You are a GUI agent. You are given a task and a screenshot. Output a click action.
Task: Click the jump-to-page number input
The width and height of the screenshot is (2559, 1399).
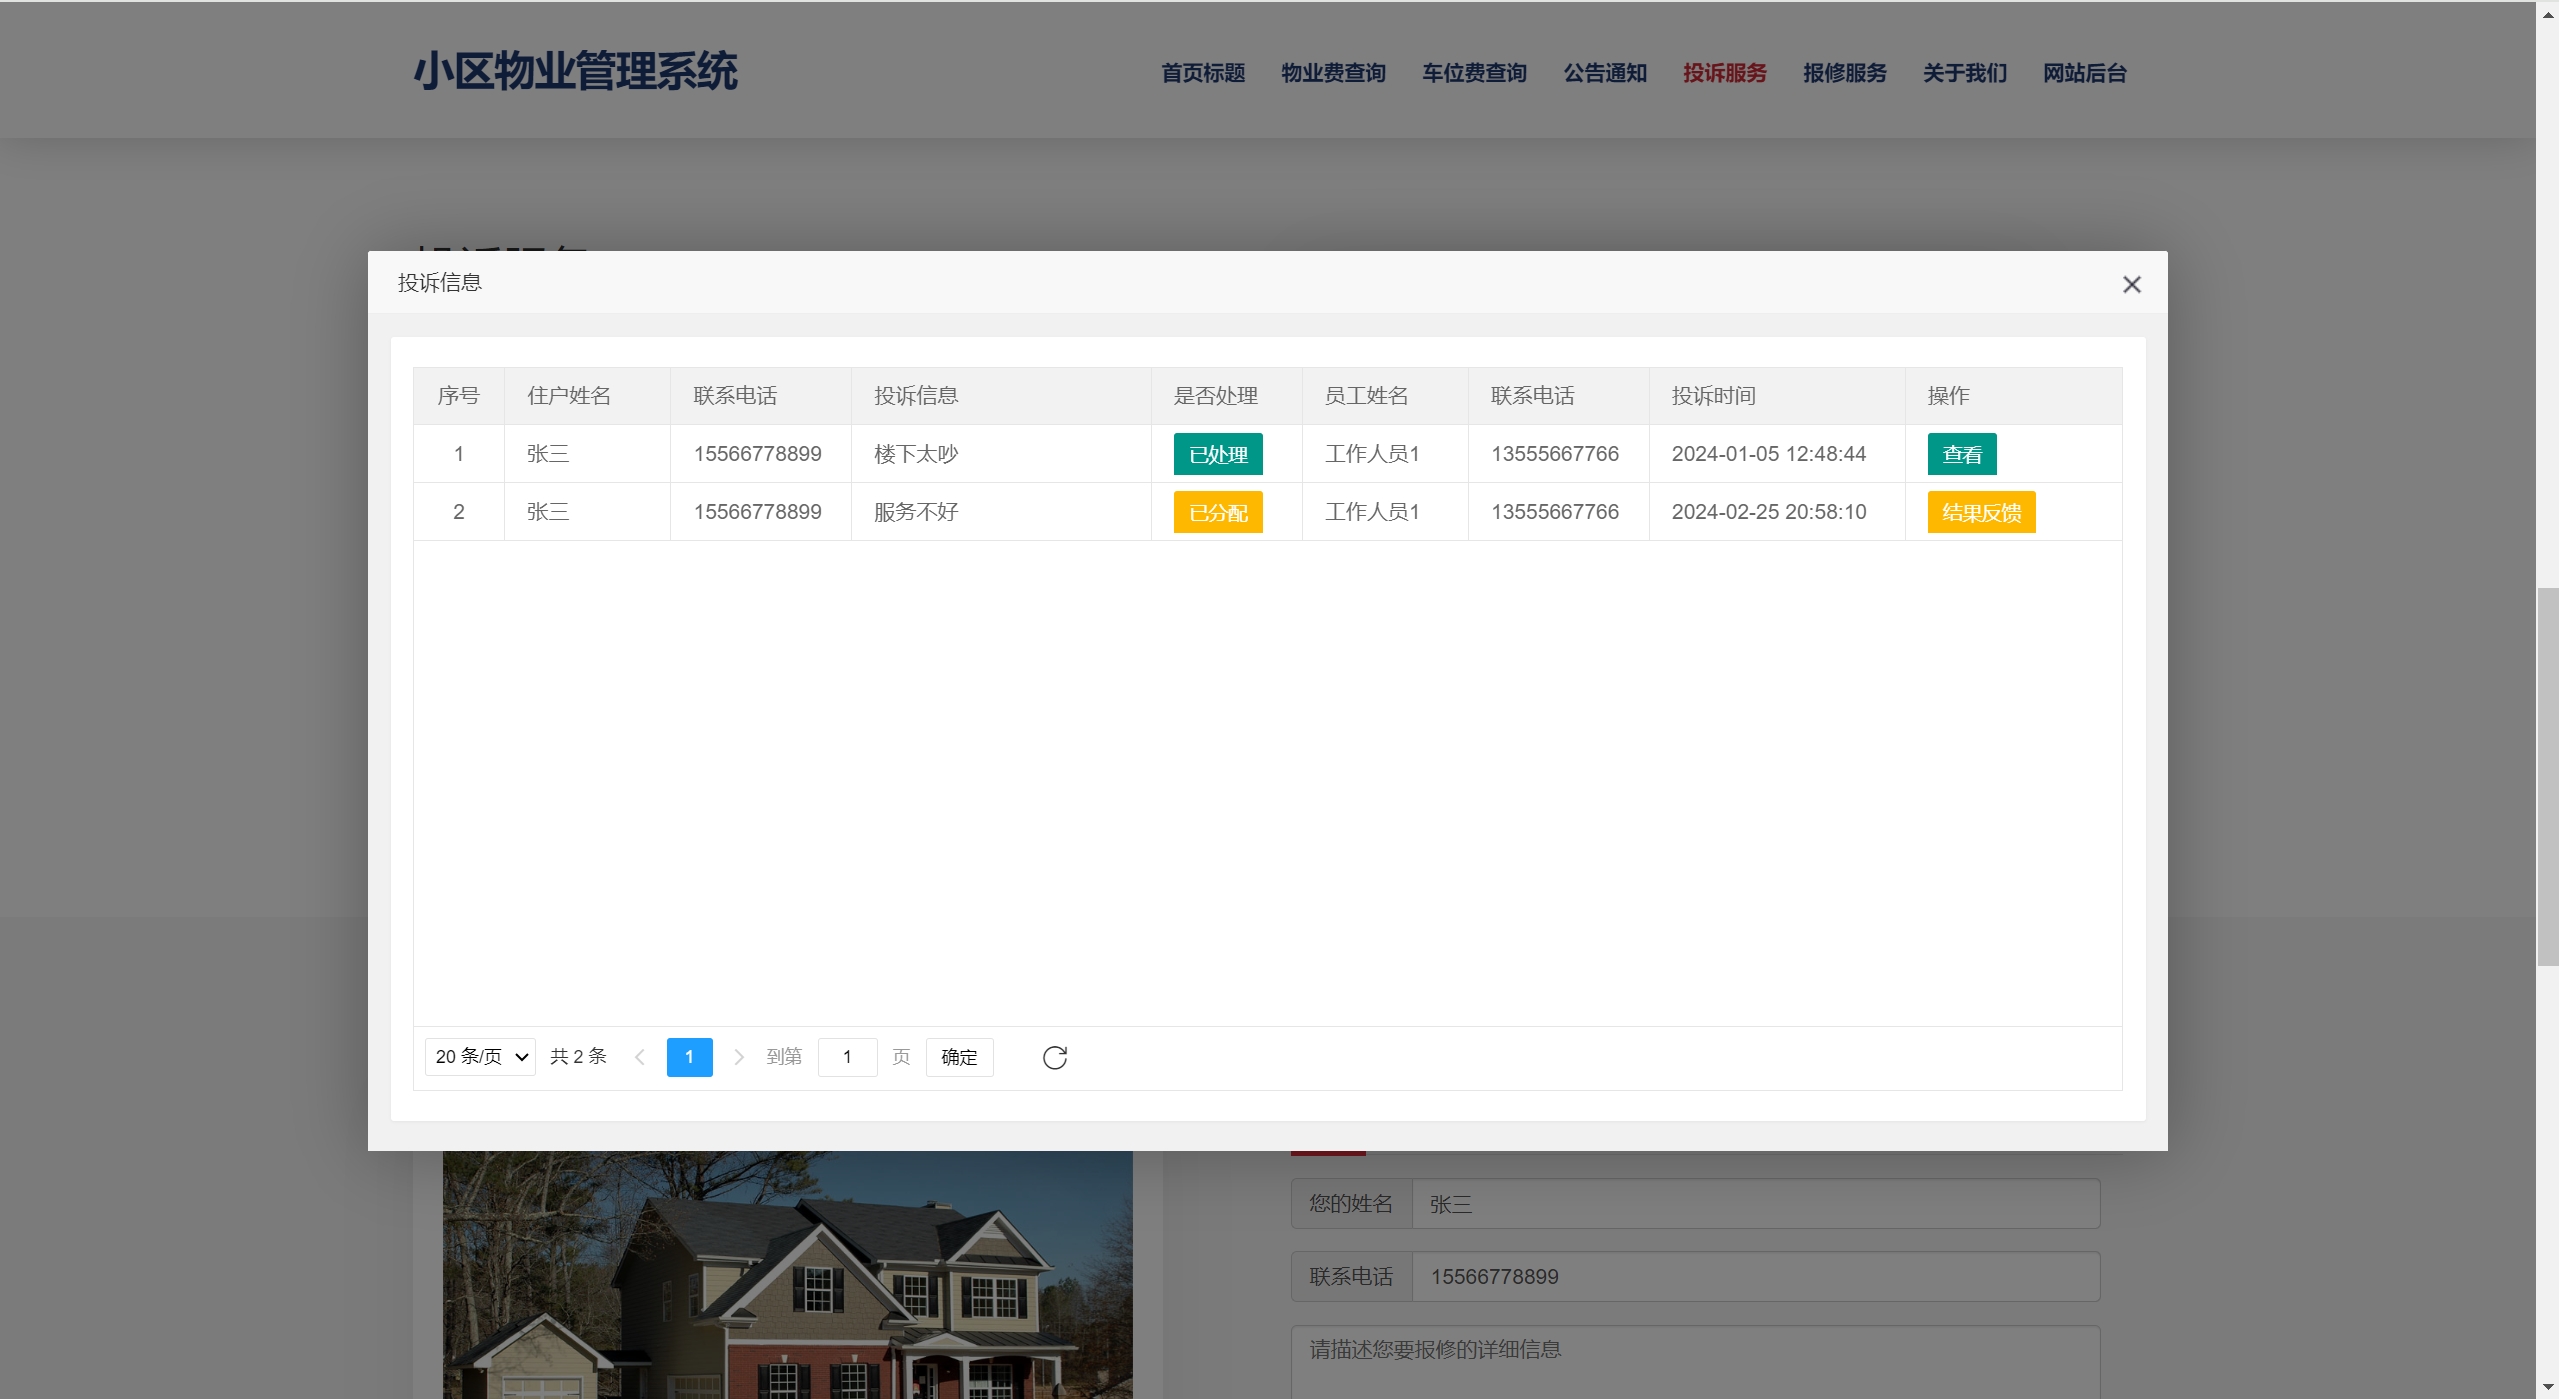pos(847,1057)
